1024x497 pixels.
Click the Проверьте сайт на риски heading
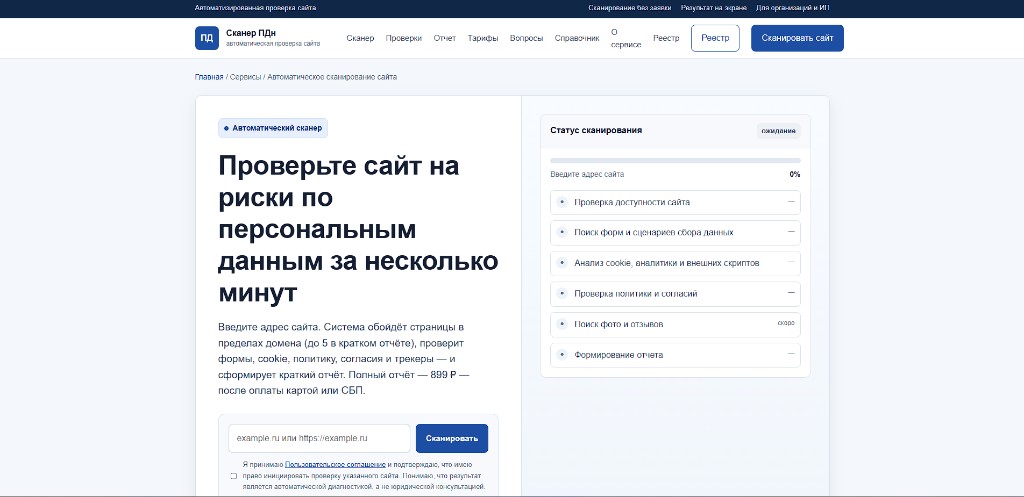pyautogui.click(x=358, y=230)
